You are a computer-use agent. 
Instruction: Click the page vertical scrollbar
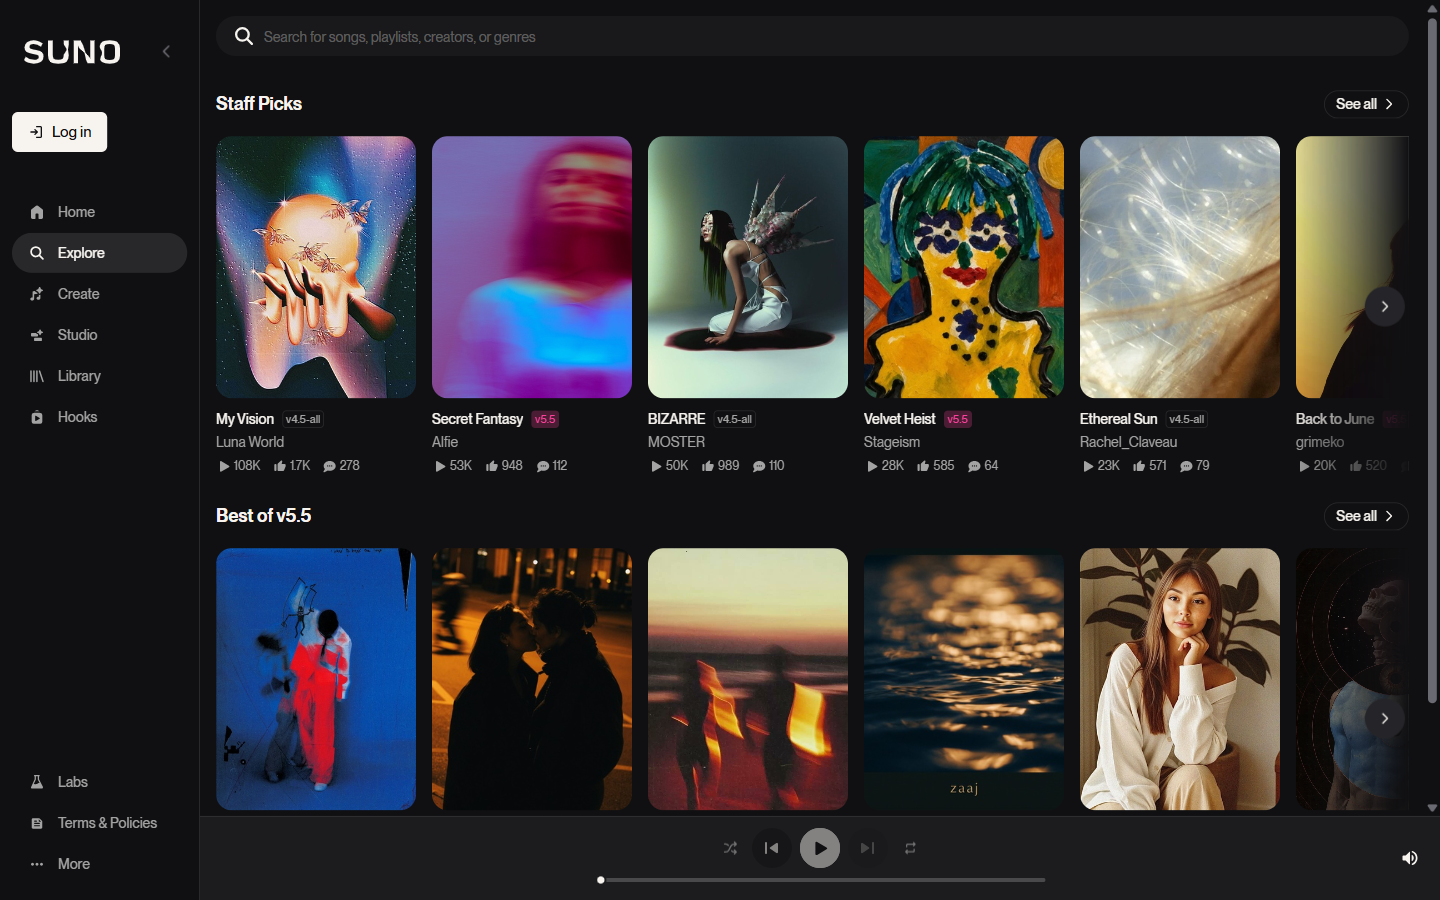click(1432, 360)
